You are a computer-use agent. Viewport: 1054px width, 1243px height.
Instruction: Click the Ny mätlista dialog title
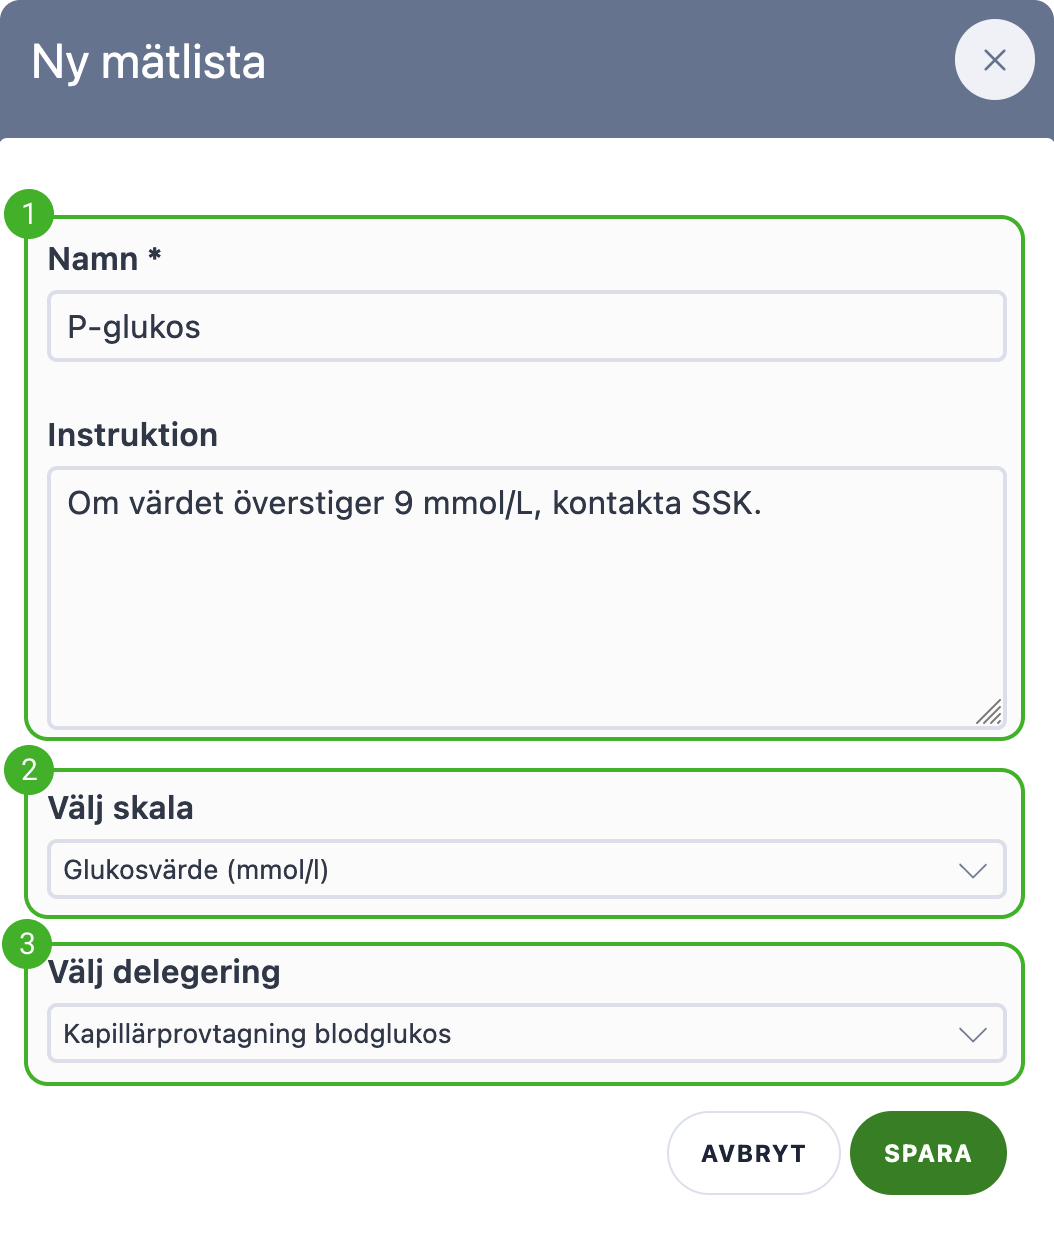pos(149,62)
